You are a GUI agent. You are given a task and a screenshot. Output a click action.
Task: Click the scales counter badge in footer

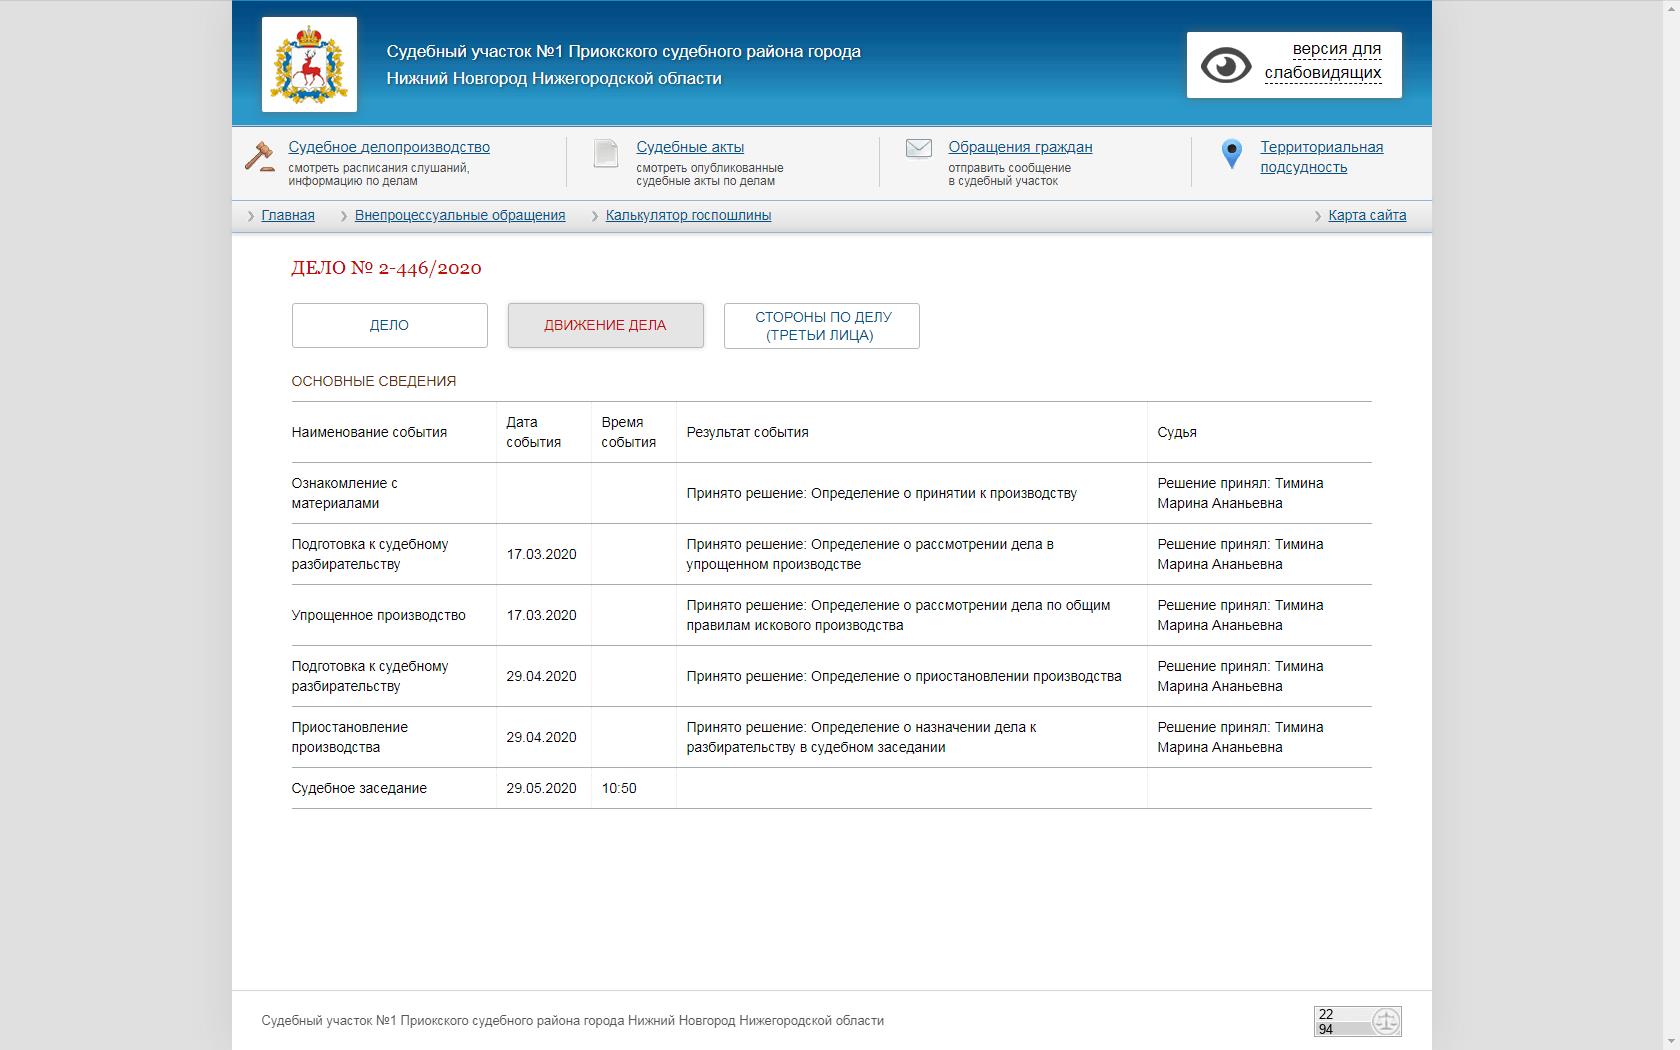pos(1357,1021)
